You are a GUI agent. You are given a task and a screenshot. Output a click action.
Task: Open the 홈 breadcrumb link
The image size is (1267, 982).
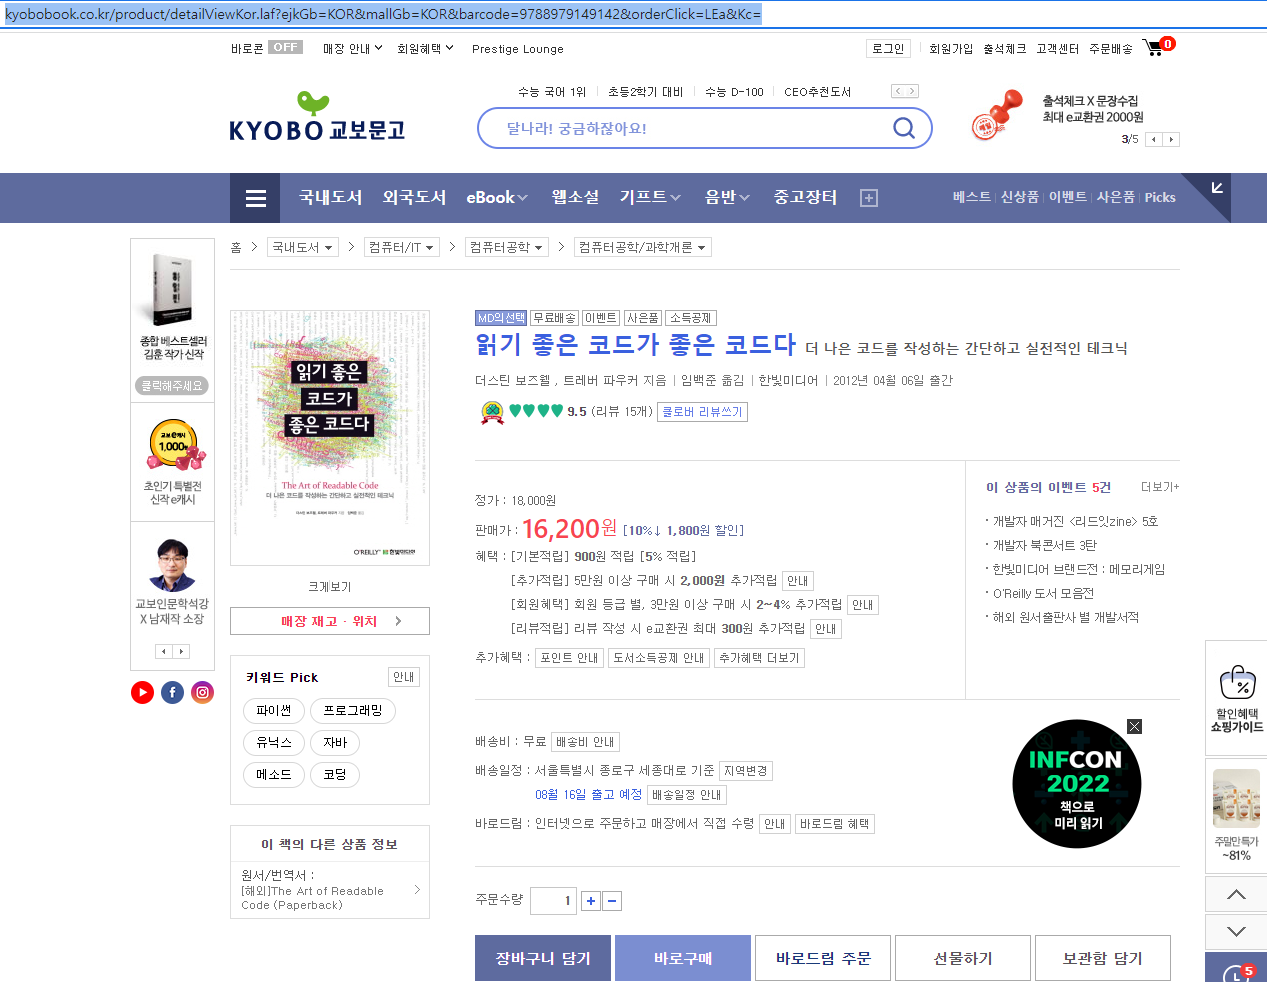pos(236,247)
